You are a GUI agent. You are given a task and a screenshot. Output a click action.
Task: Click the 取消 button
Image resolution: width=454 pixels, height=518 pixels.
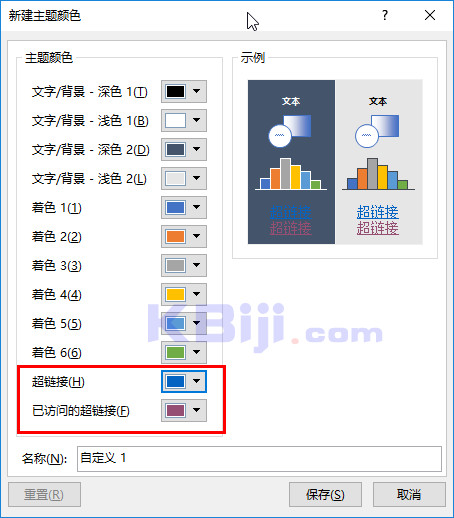tap(409, 494)
